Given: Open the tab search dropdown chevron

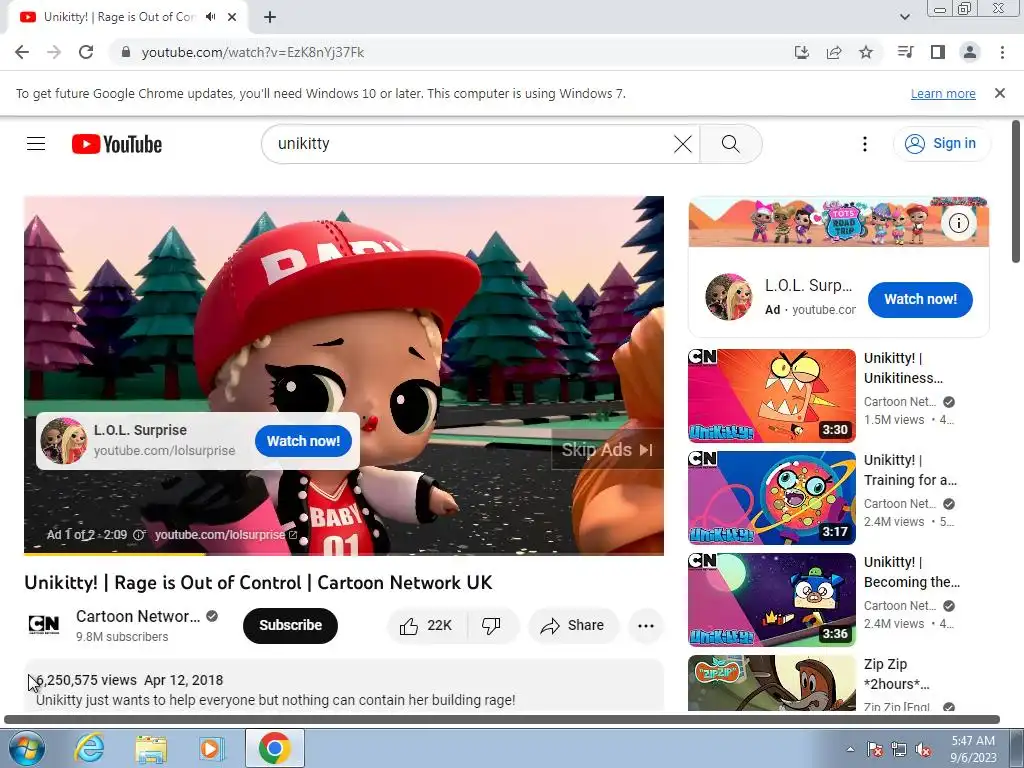Looking at the screenshot, I should tap(904, 17).
